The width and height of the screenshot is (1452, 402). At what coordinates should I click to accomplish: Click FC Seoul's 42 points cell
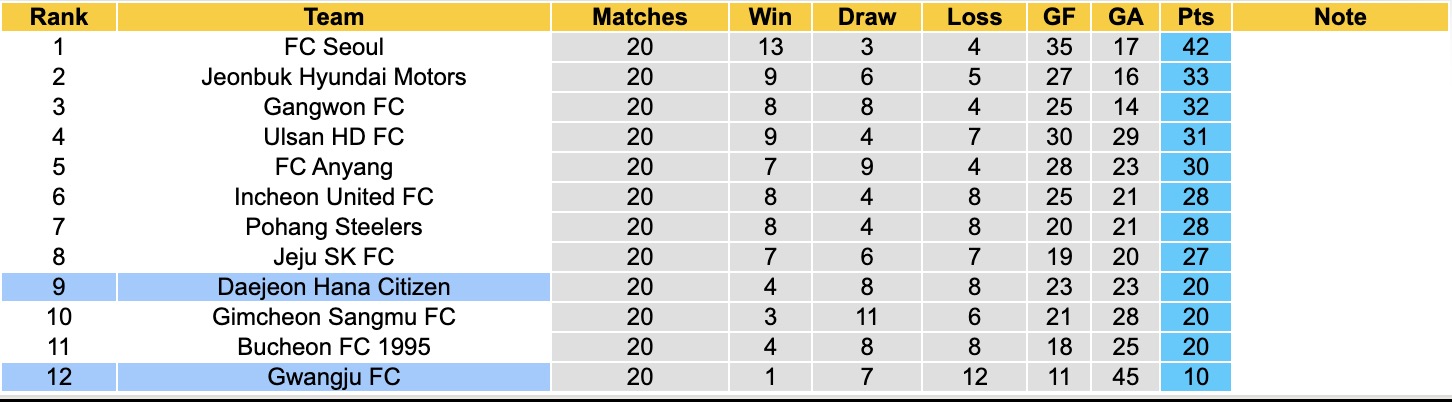click(x=1195, y=47)
